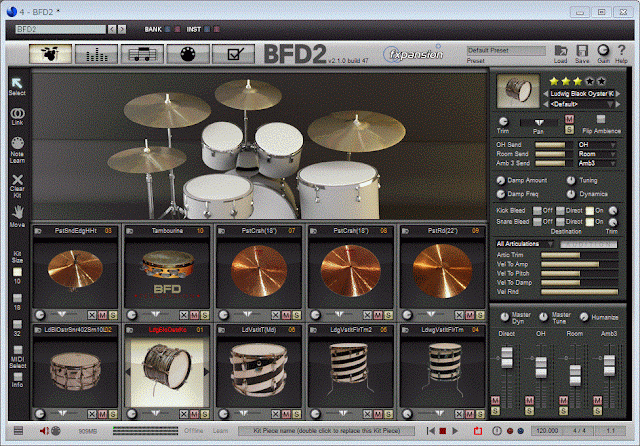Click the Load preset icon
This screenshot has height=446, width=640.
point(561,50)
